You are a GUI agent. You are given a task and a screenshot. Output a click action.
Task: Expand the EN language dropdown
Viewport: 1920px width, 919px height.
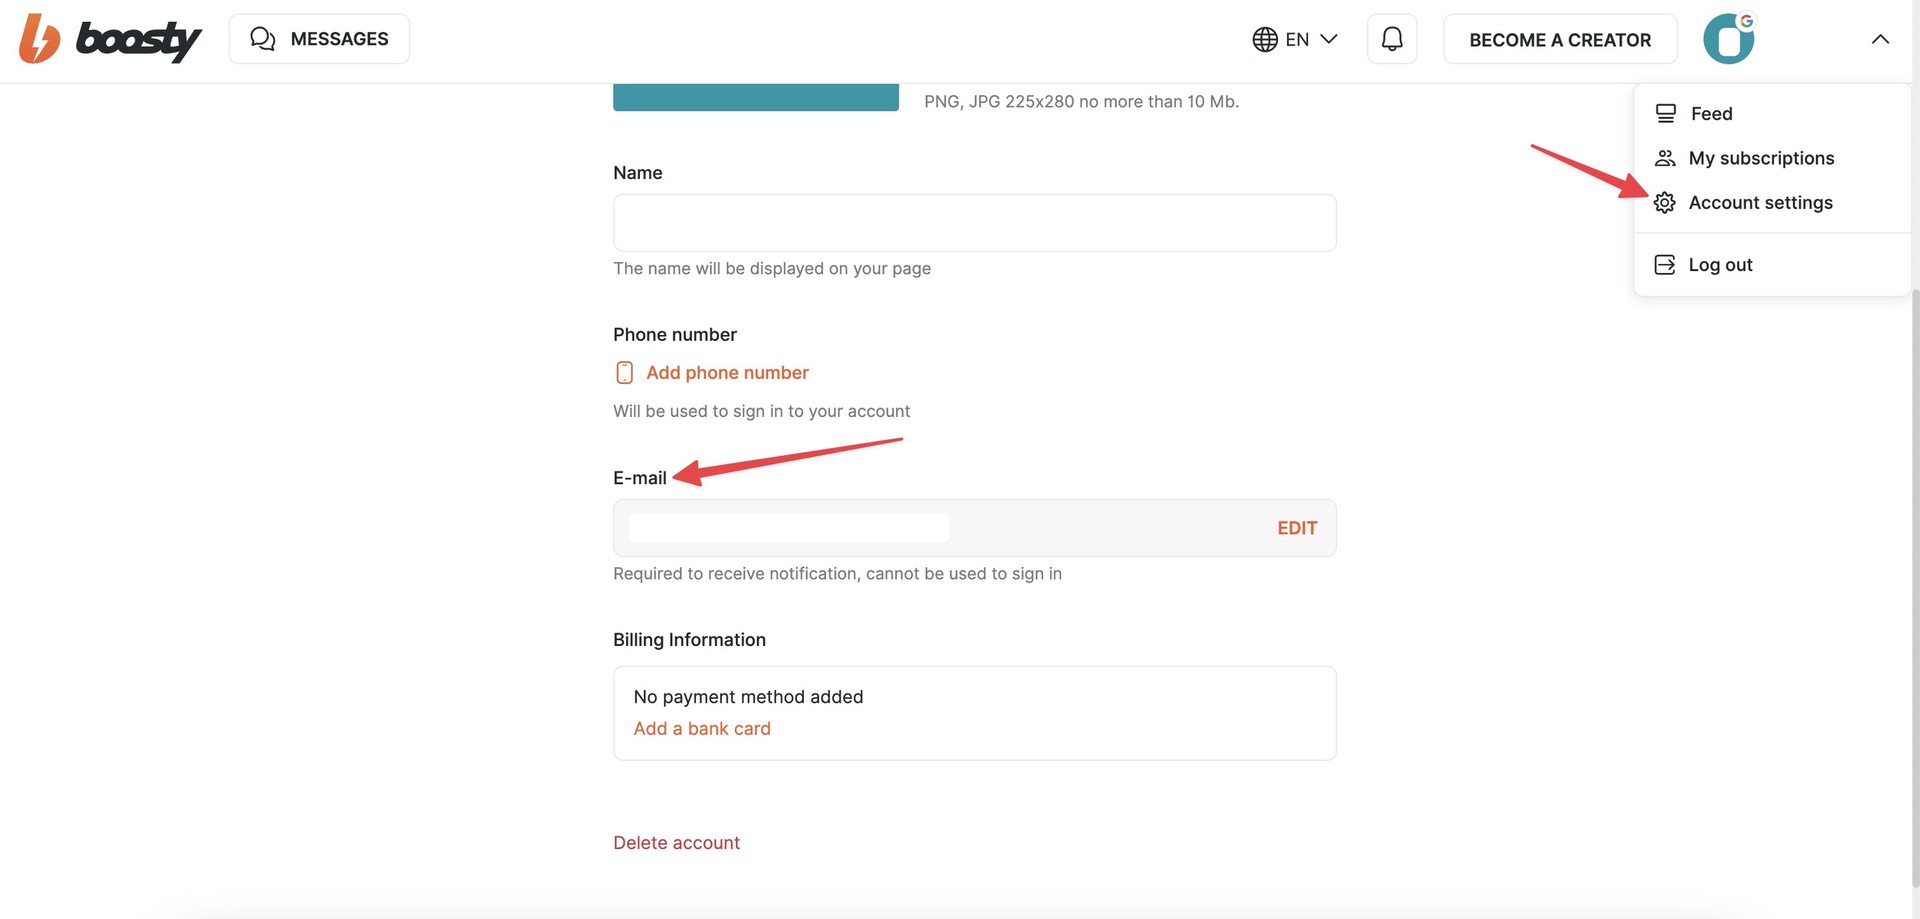coord(1329,39)
